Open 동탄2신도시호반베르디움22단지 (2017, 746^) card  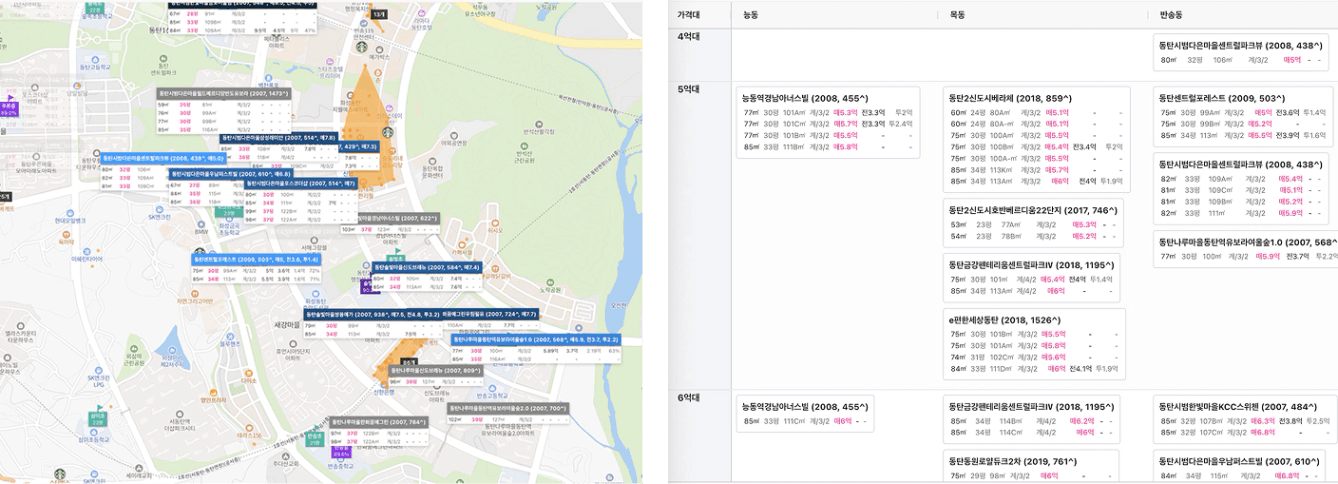click(1035, 222)
